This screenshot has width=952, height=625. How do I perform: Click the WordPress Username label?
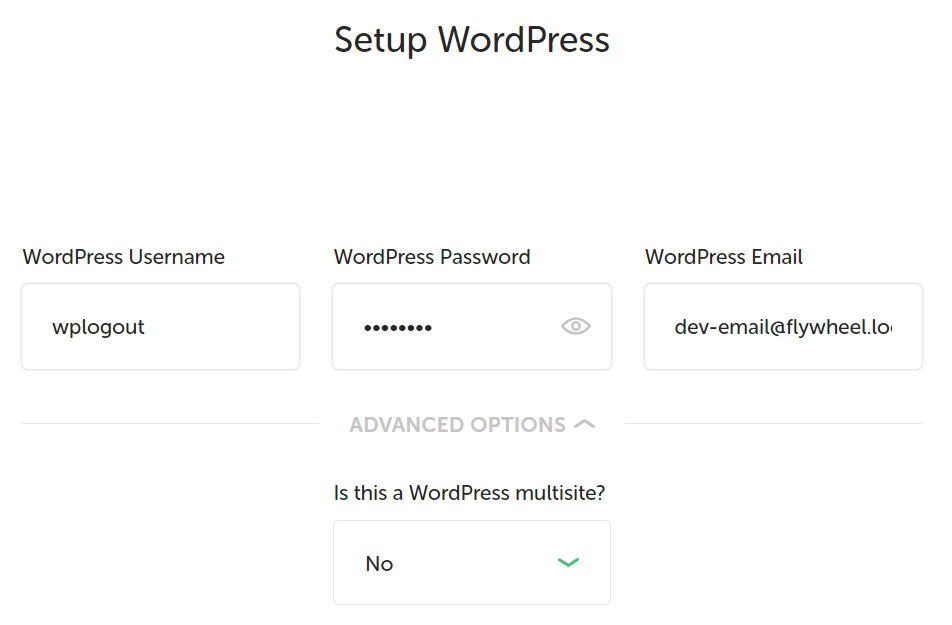coord(124,257)
